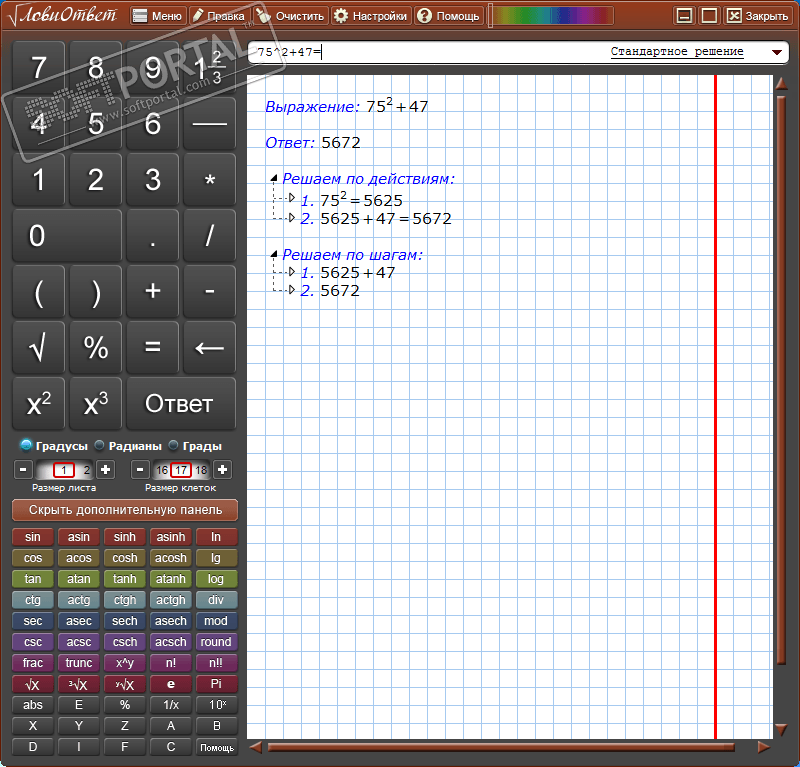Click the plus key on keypad
The height and width of the screenshot is (767, 800).
(x=153, y=291)
